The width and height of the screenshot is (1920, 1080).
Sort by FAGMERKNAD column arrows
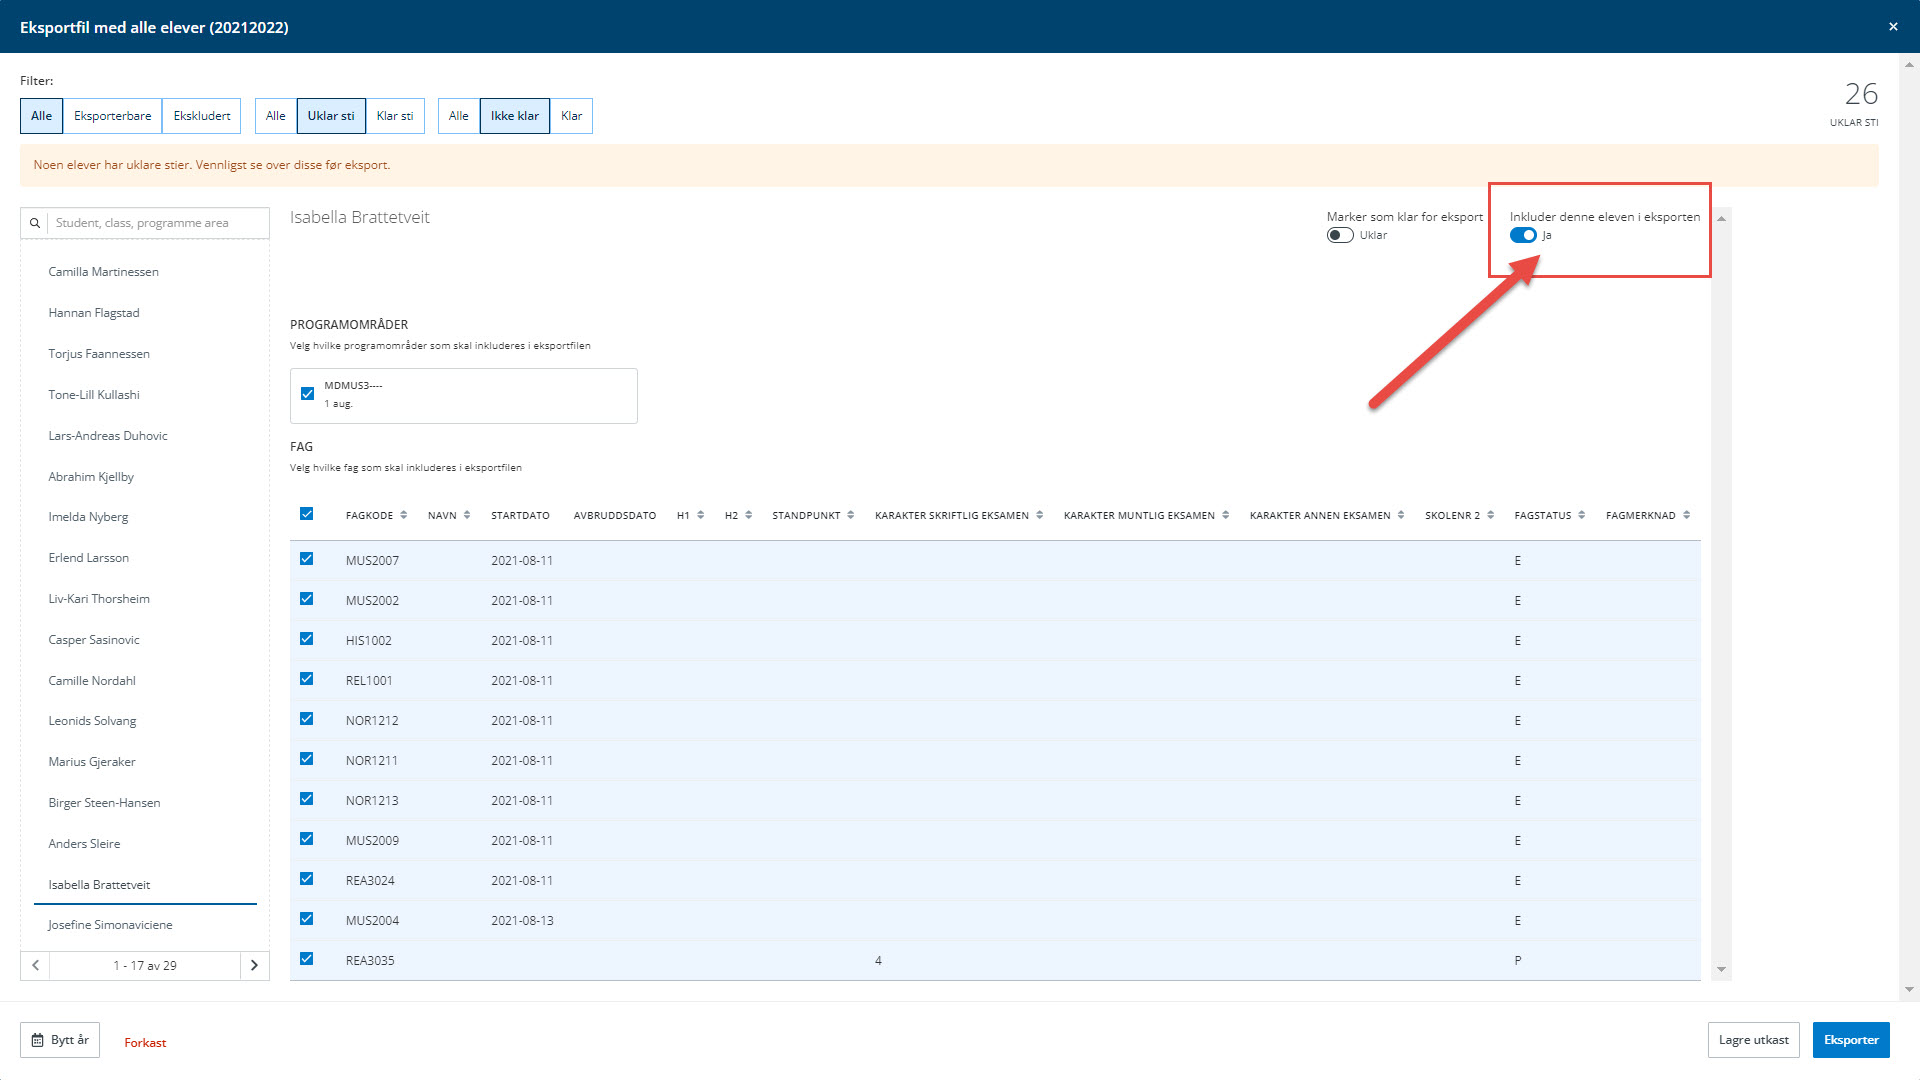[x=1687, y=515]
